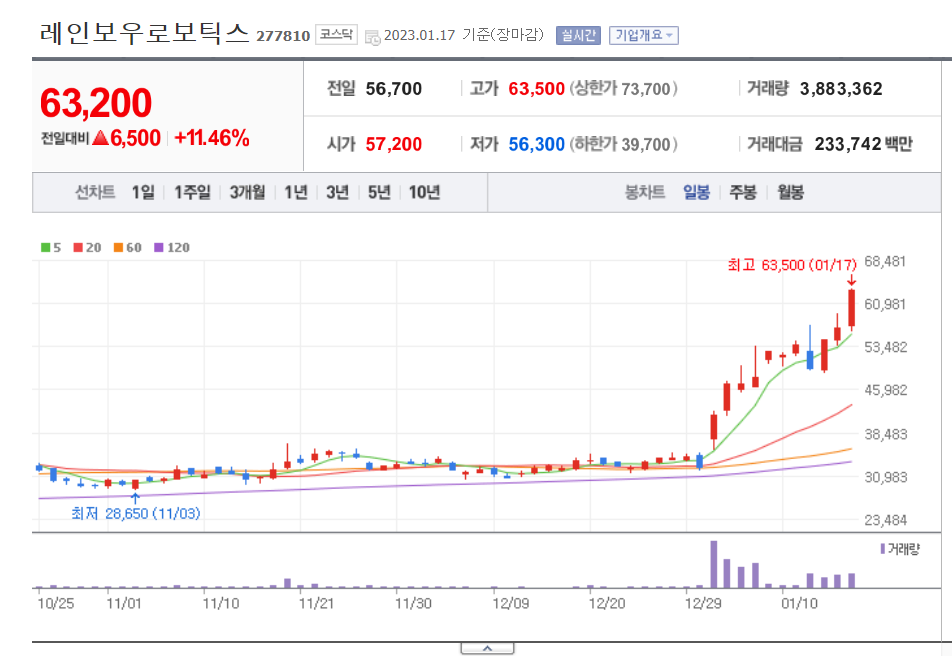Image resolution: width=952 pixels, height=656 pixels.
Task: Click the 하한가 39,700 lower limit text
Action: pyautogui.click(x=624, y=144)
